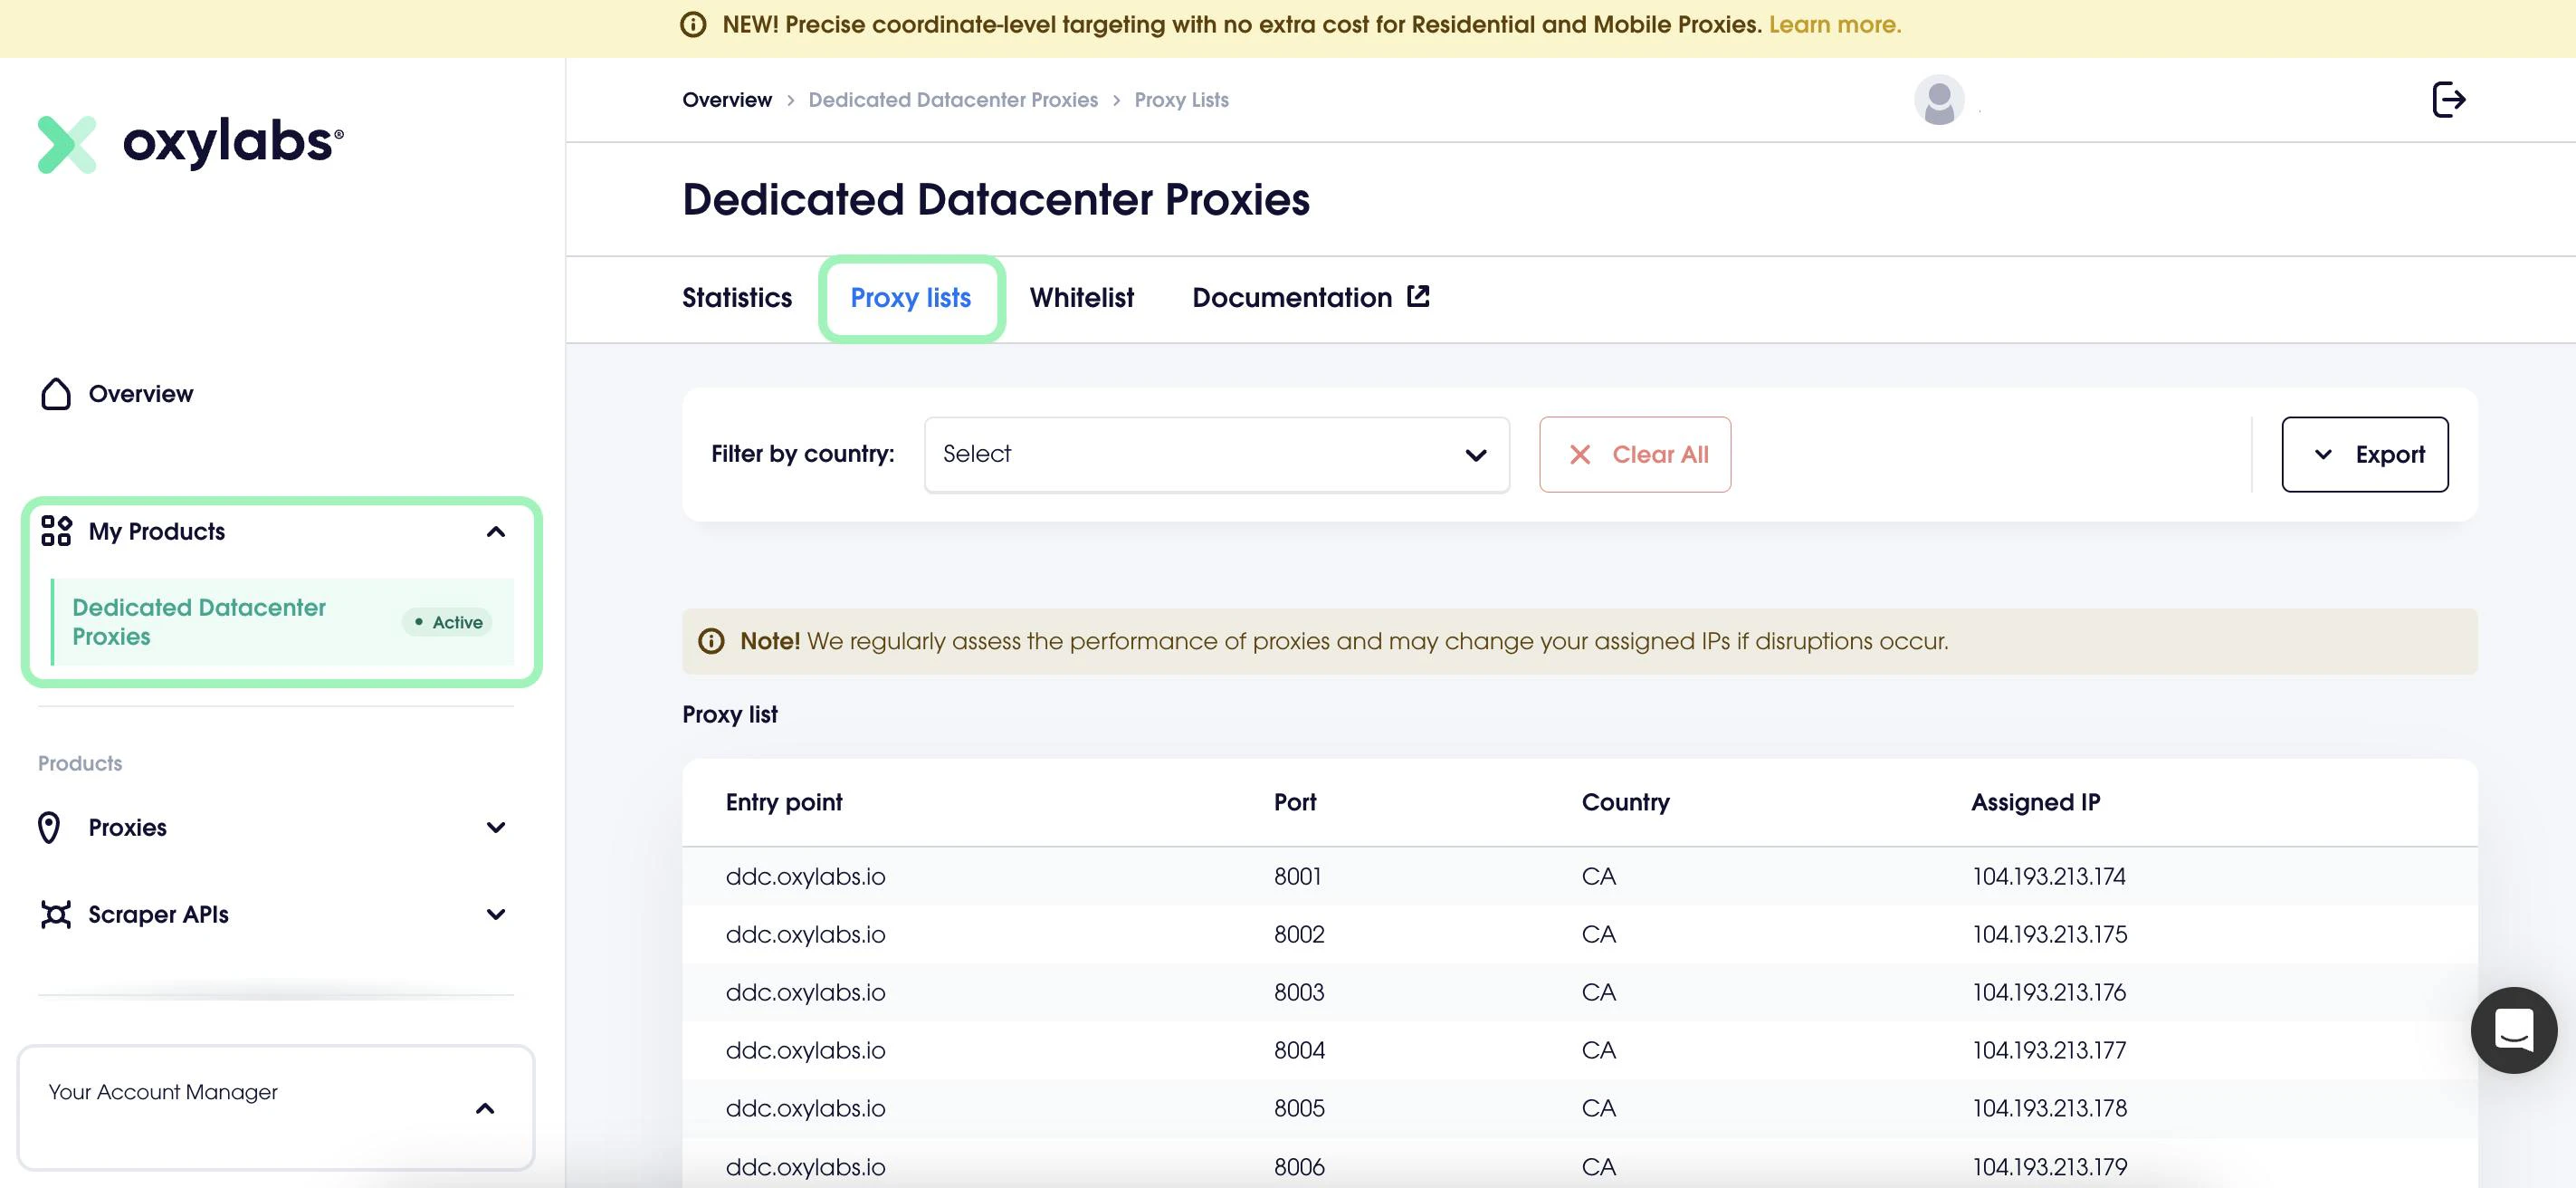Screen dimensions: 2576x1188
Task: Select IP 104.193.213.177
Action: pos(2049,1050)
